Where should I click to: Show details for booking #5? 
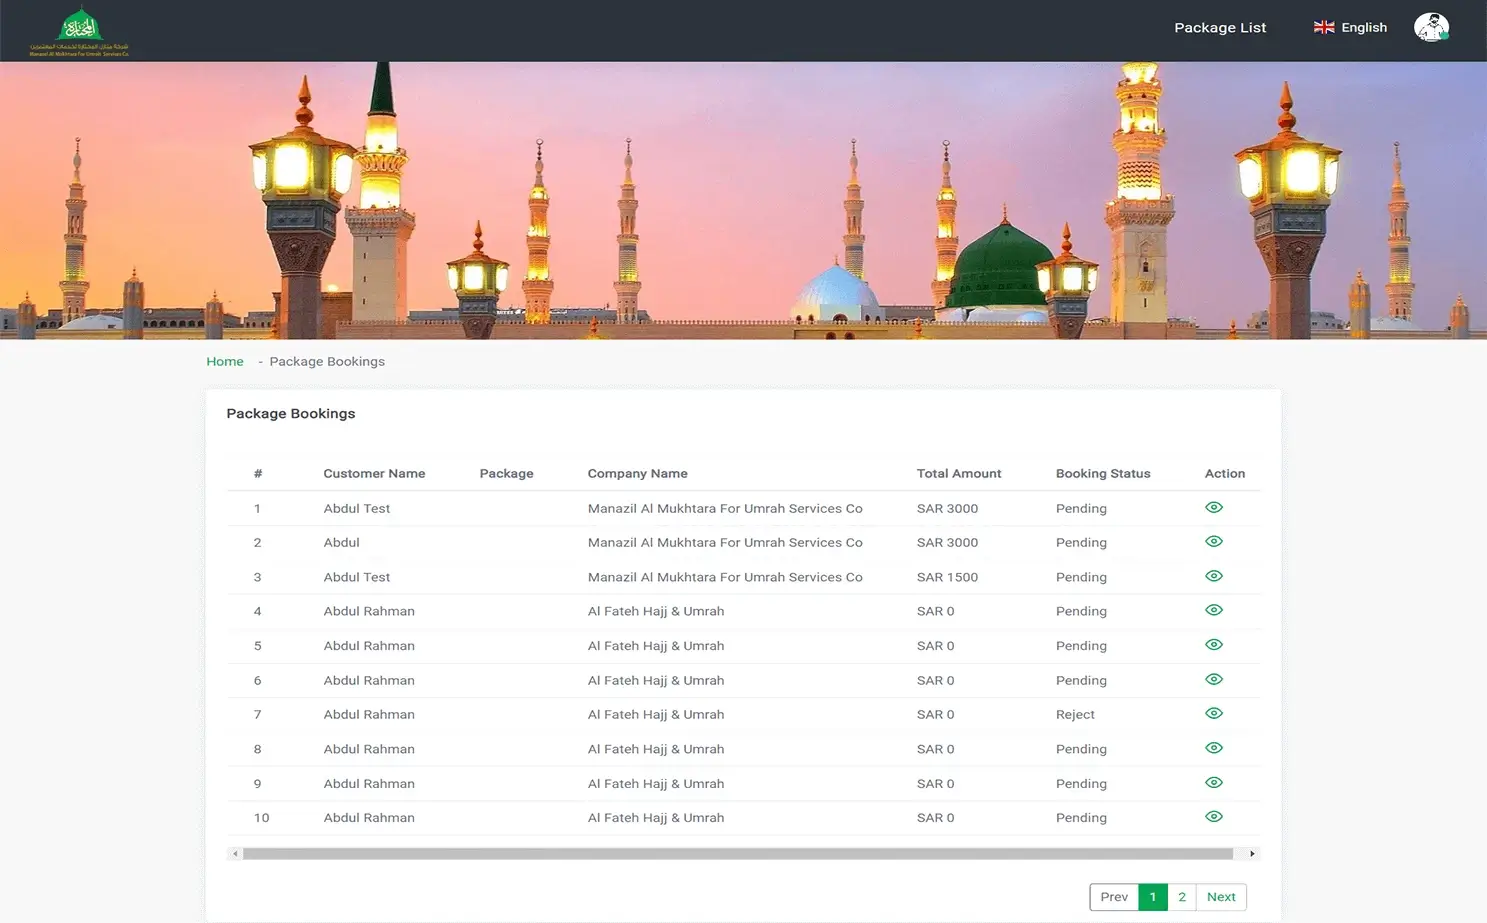point(1213,644)
